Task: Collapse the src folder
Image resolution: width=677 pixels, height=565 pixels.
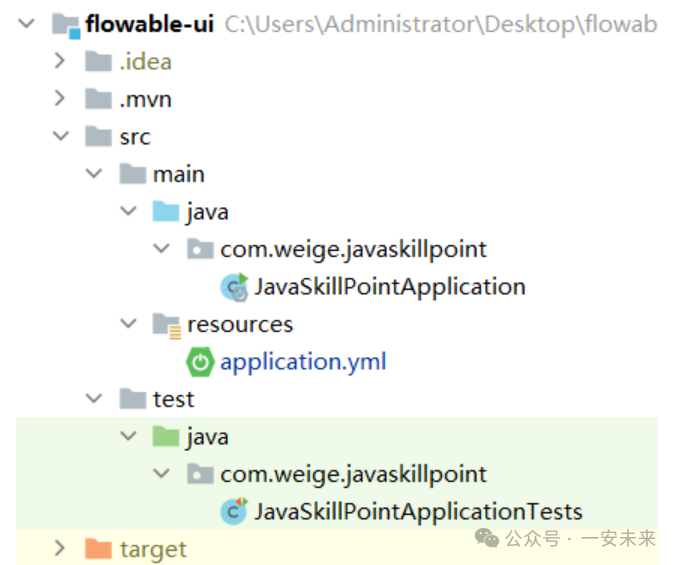Action: 60,137
